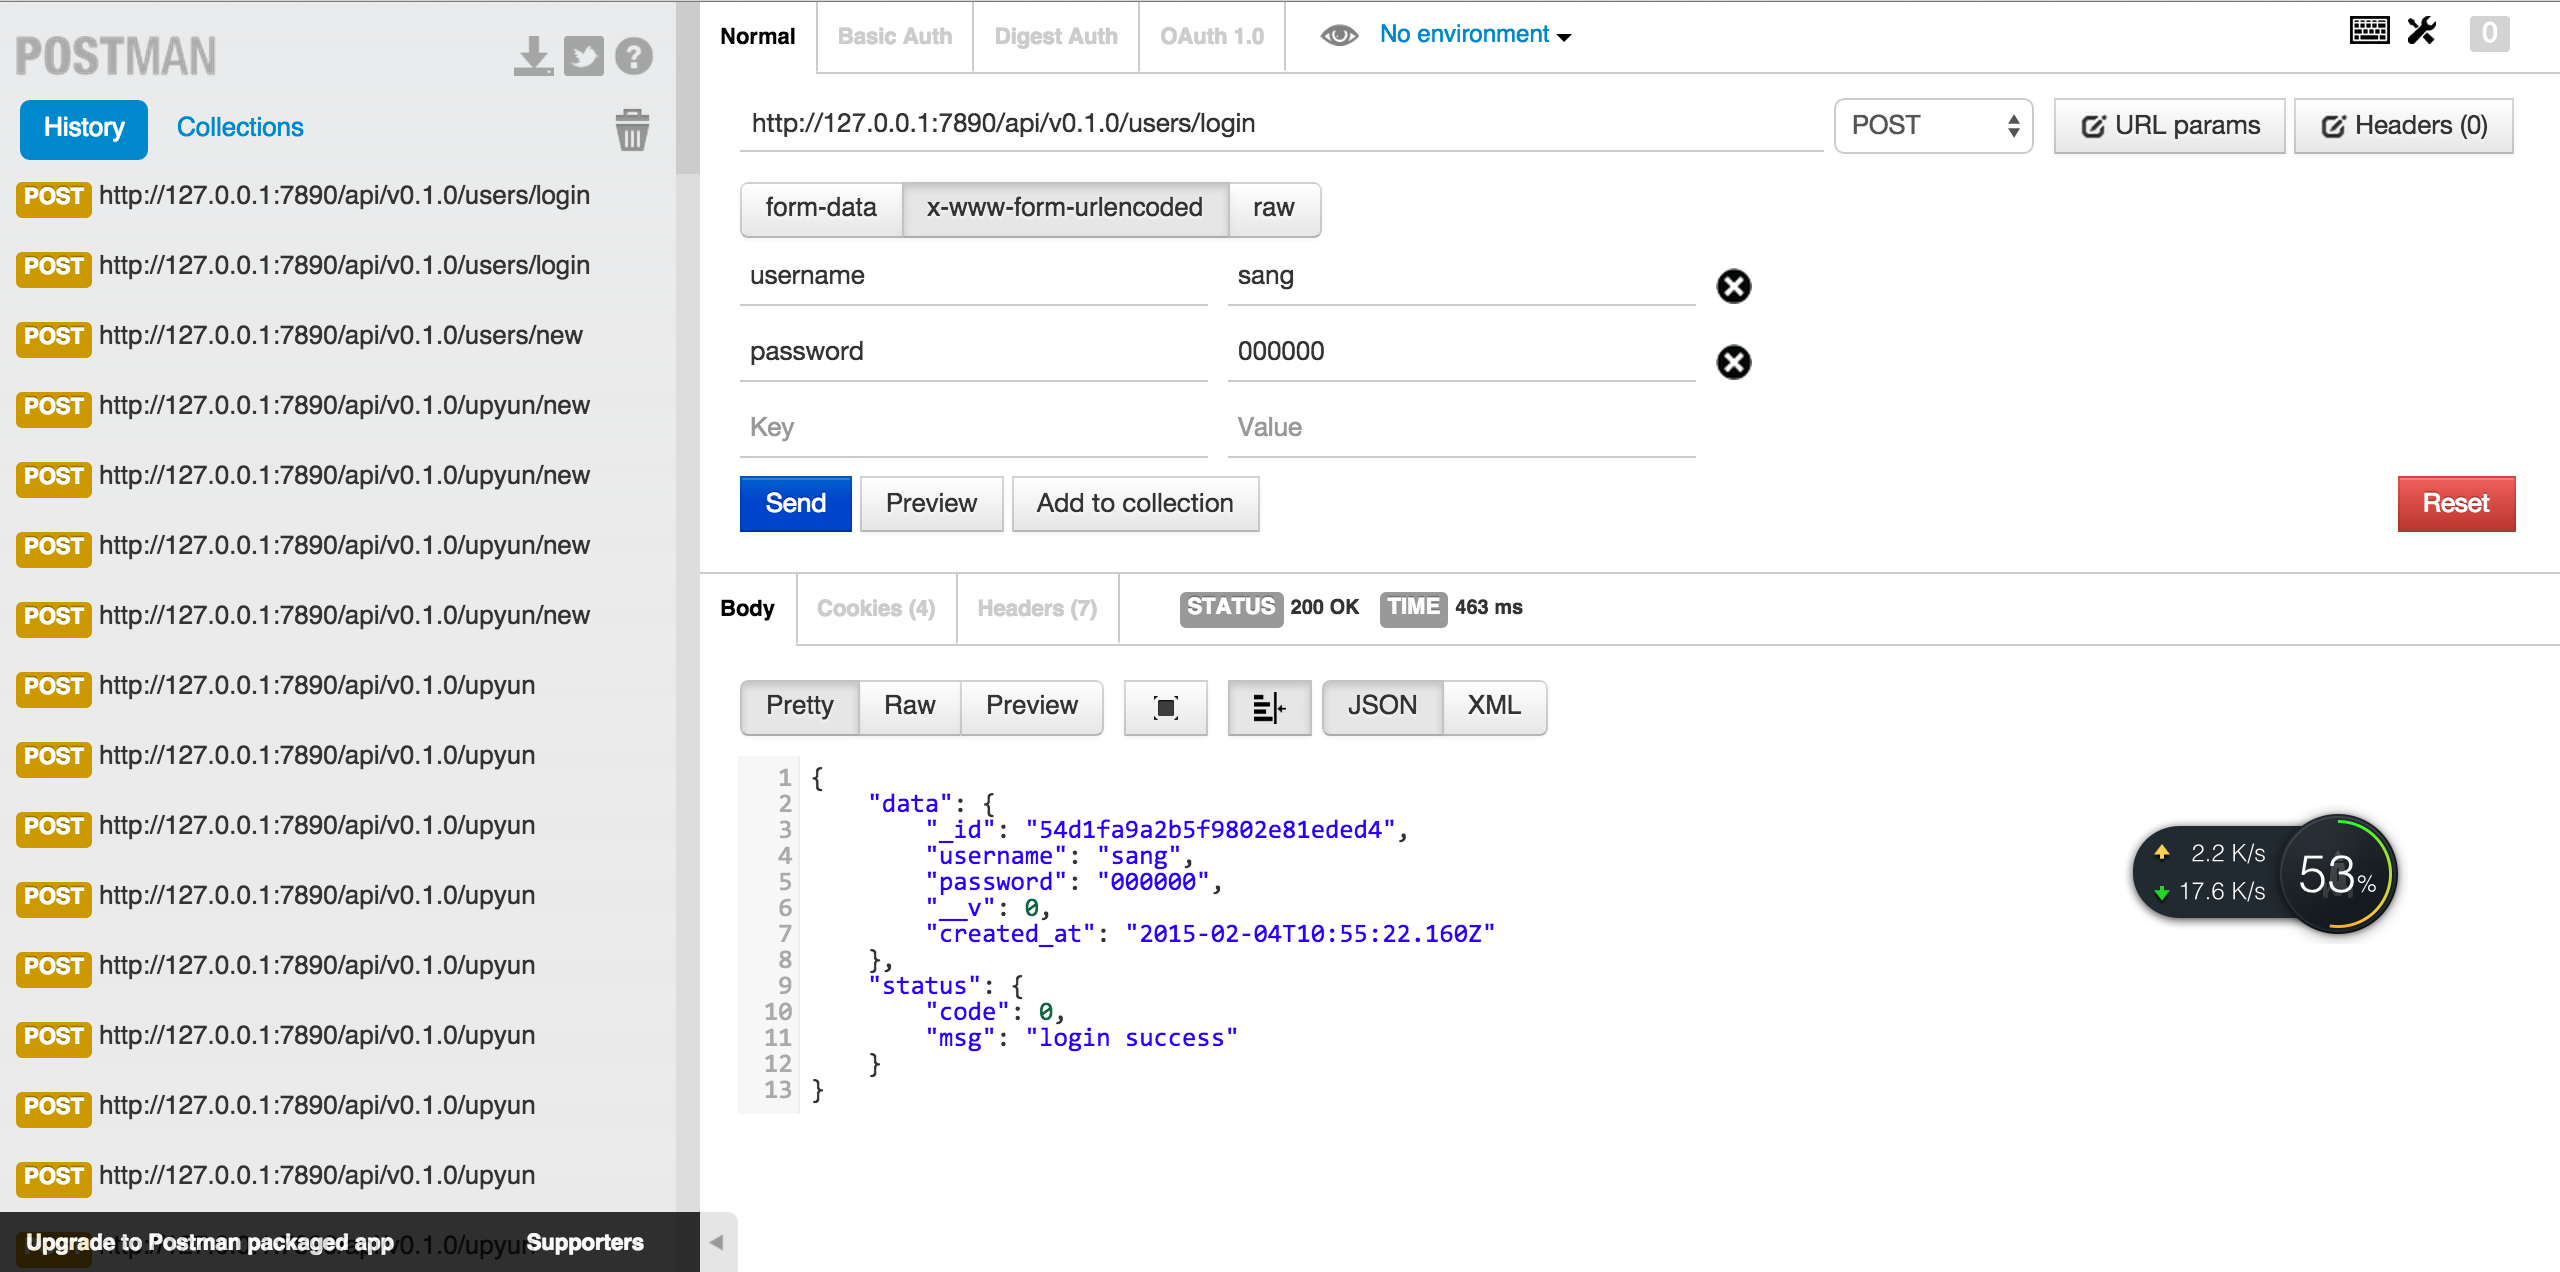Screen dimensions: 2560x1272
Task: Toggle the environment quick-look eye icon
Action: pos(1338,36)
